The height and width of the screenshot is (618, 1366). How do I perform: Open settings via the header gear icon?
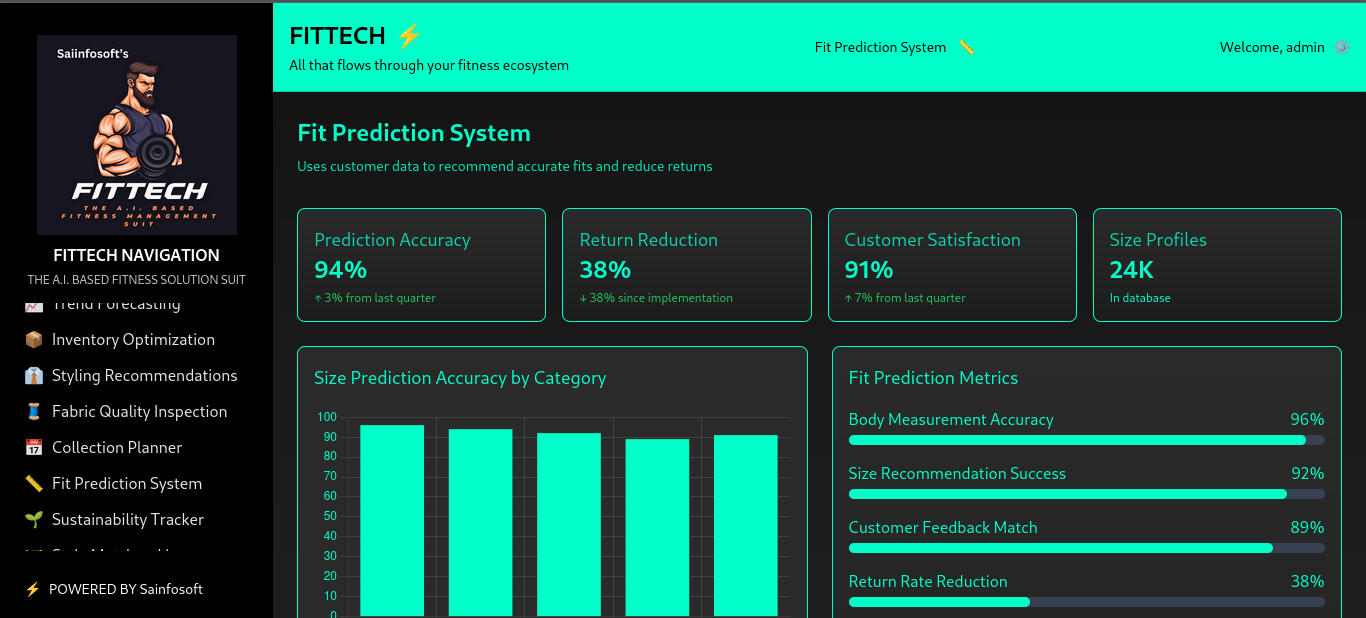pos(1341,47)
